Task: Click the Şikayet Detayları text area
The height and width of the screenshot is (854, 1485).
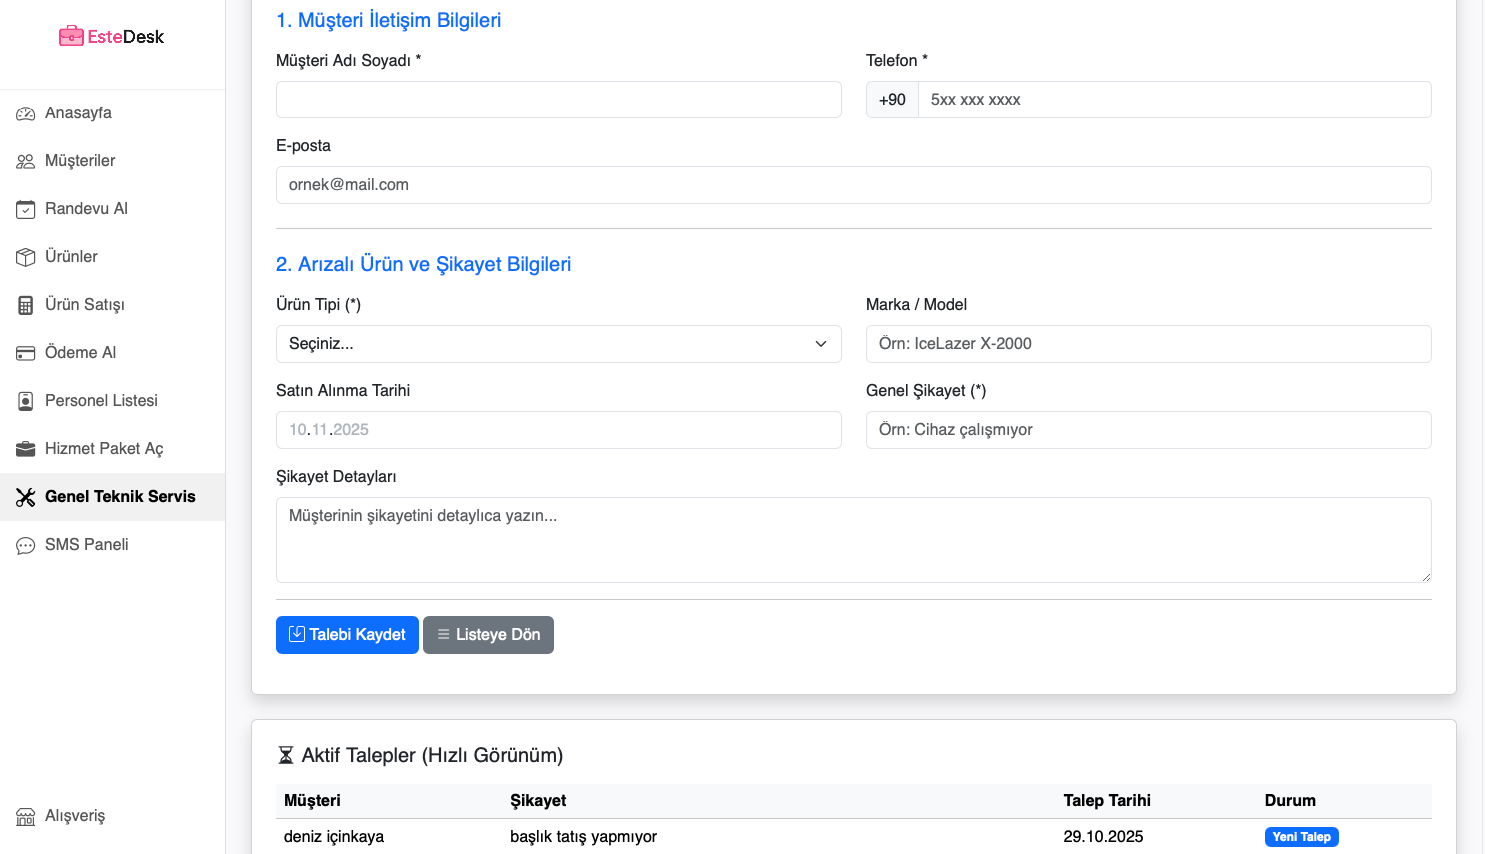Action: pos(853,540)
